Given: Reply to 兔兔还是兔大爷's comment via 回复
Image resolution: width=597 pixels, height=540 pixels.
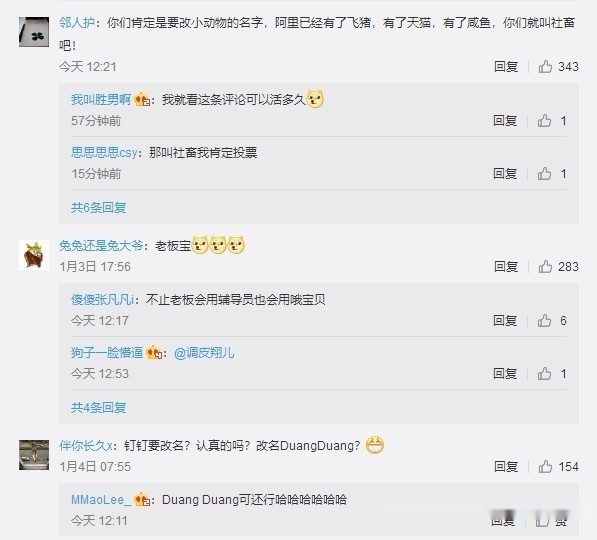Looking at the screenshot, I should pyautogui.click(x=506, y=267).
